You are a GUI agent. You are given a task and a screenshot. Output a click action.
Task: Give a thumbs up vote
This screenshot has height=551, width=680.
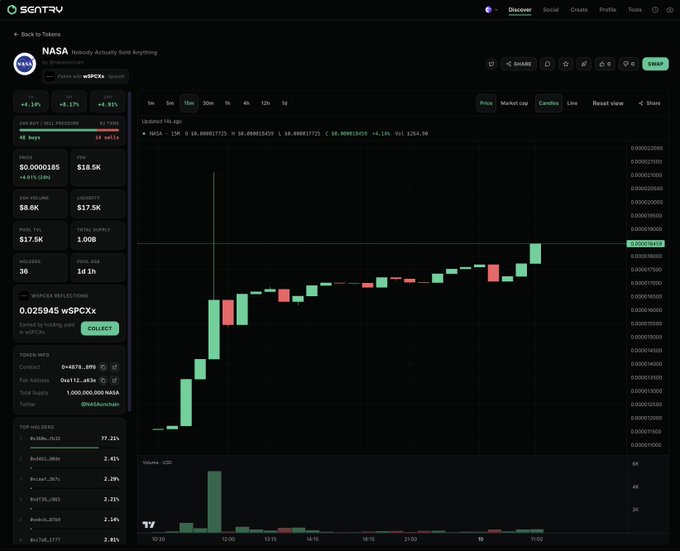(605, 64)
